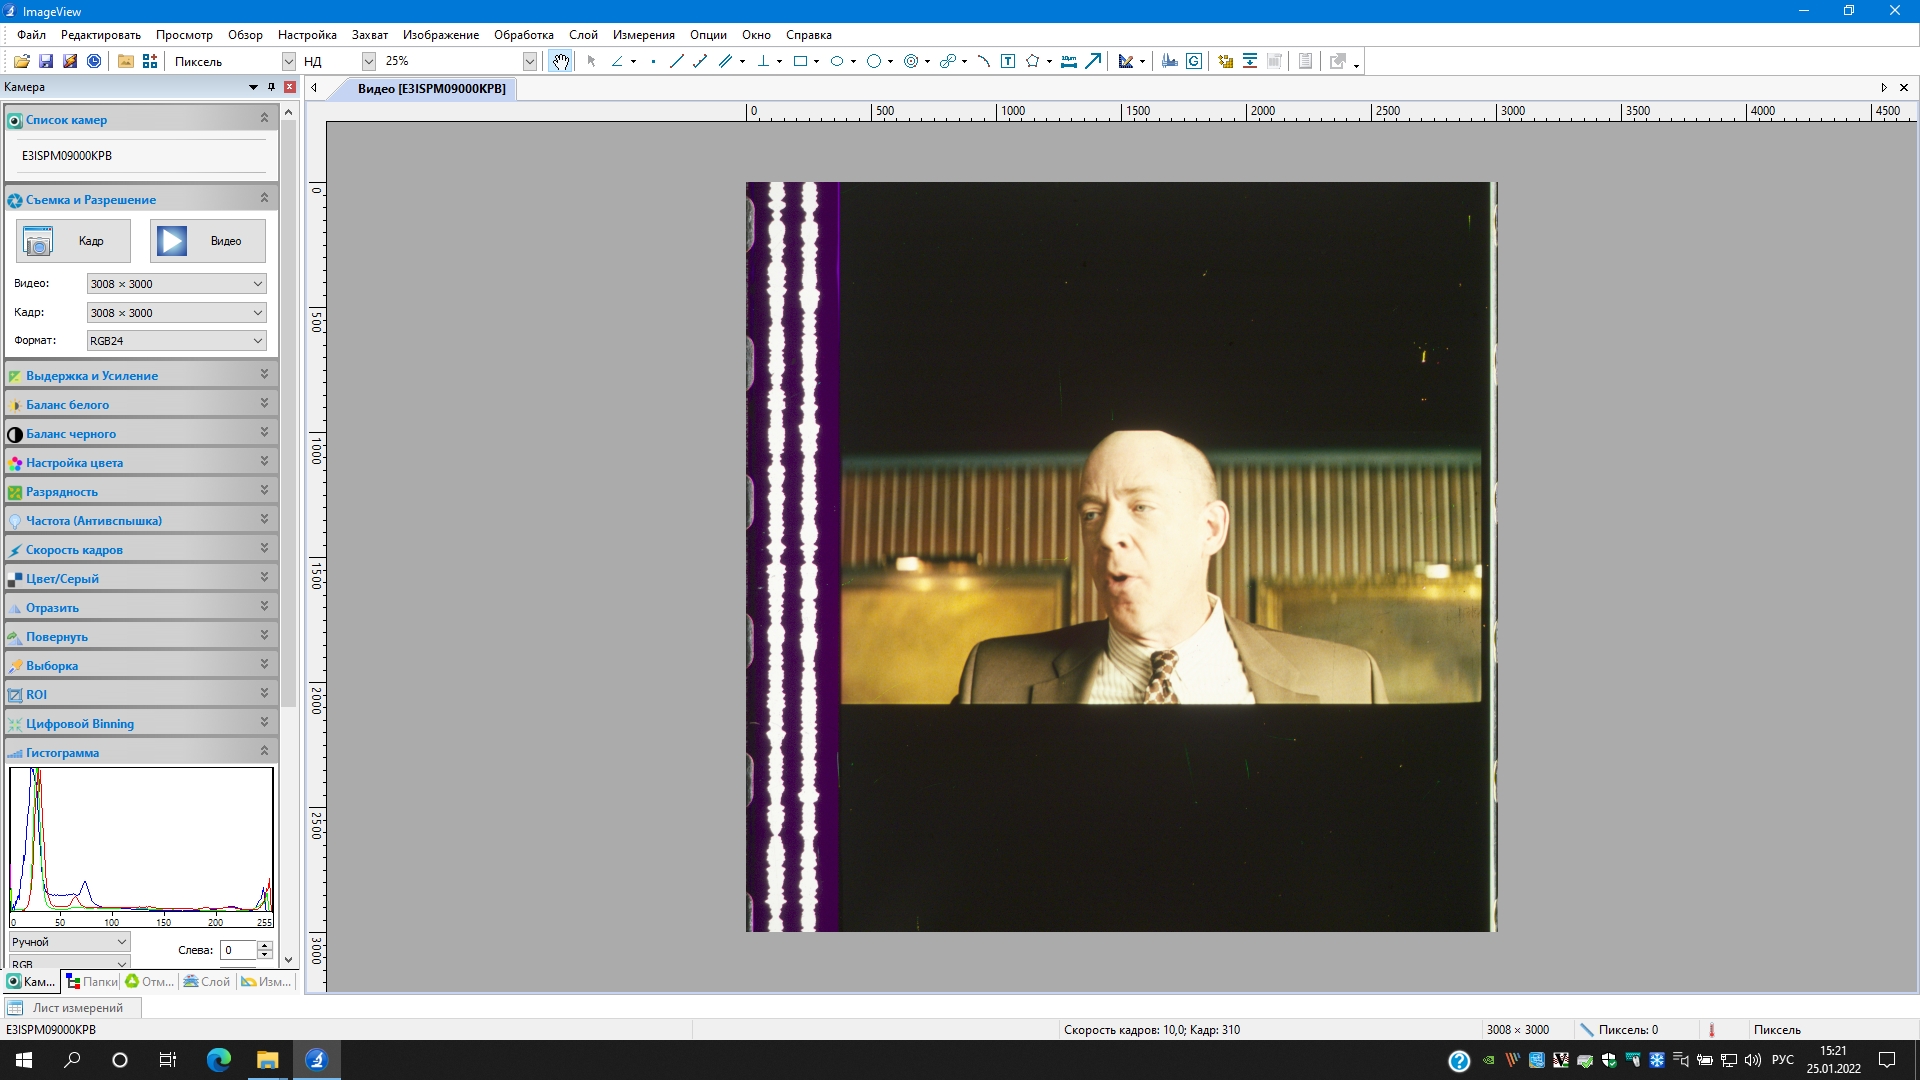1920x1080 pixels.
Task: Open the Обработка menu
Action: click(x=523, y=35)
